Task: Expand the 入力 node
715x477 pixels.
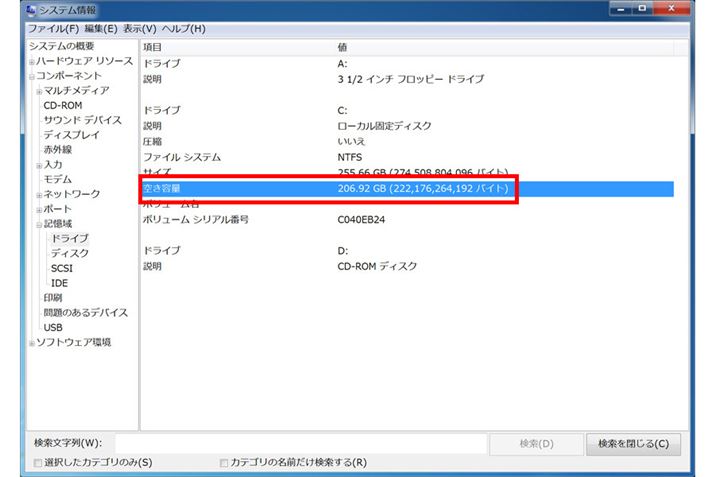Action: pos(39,166)
